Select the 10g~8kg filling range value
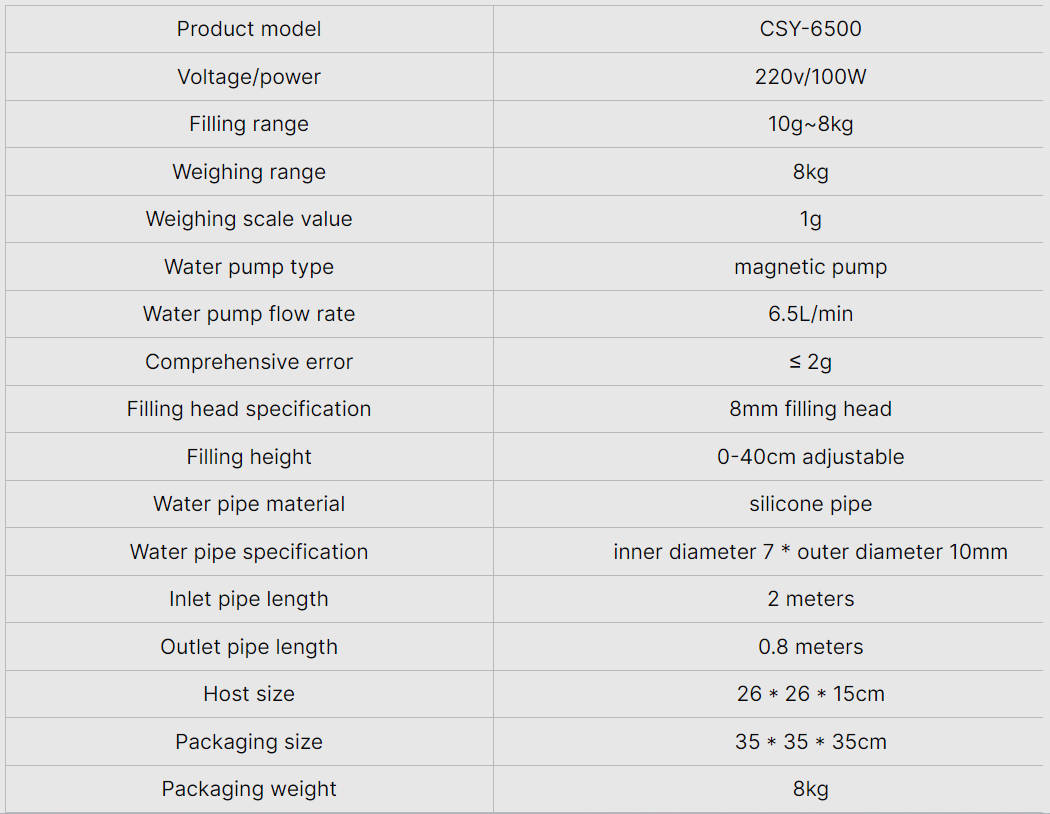 click(810, 124)
